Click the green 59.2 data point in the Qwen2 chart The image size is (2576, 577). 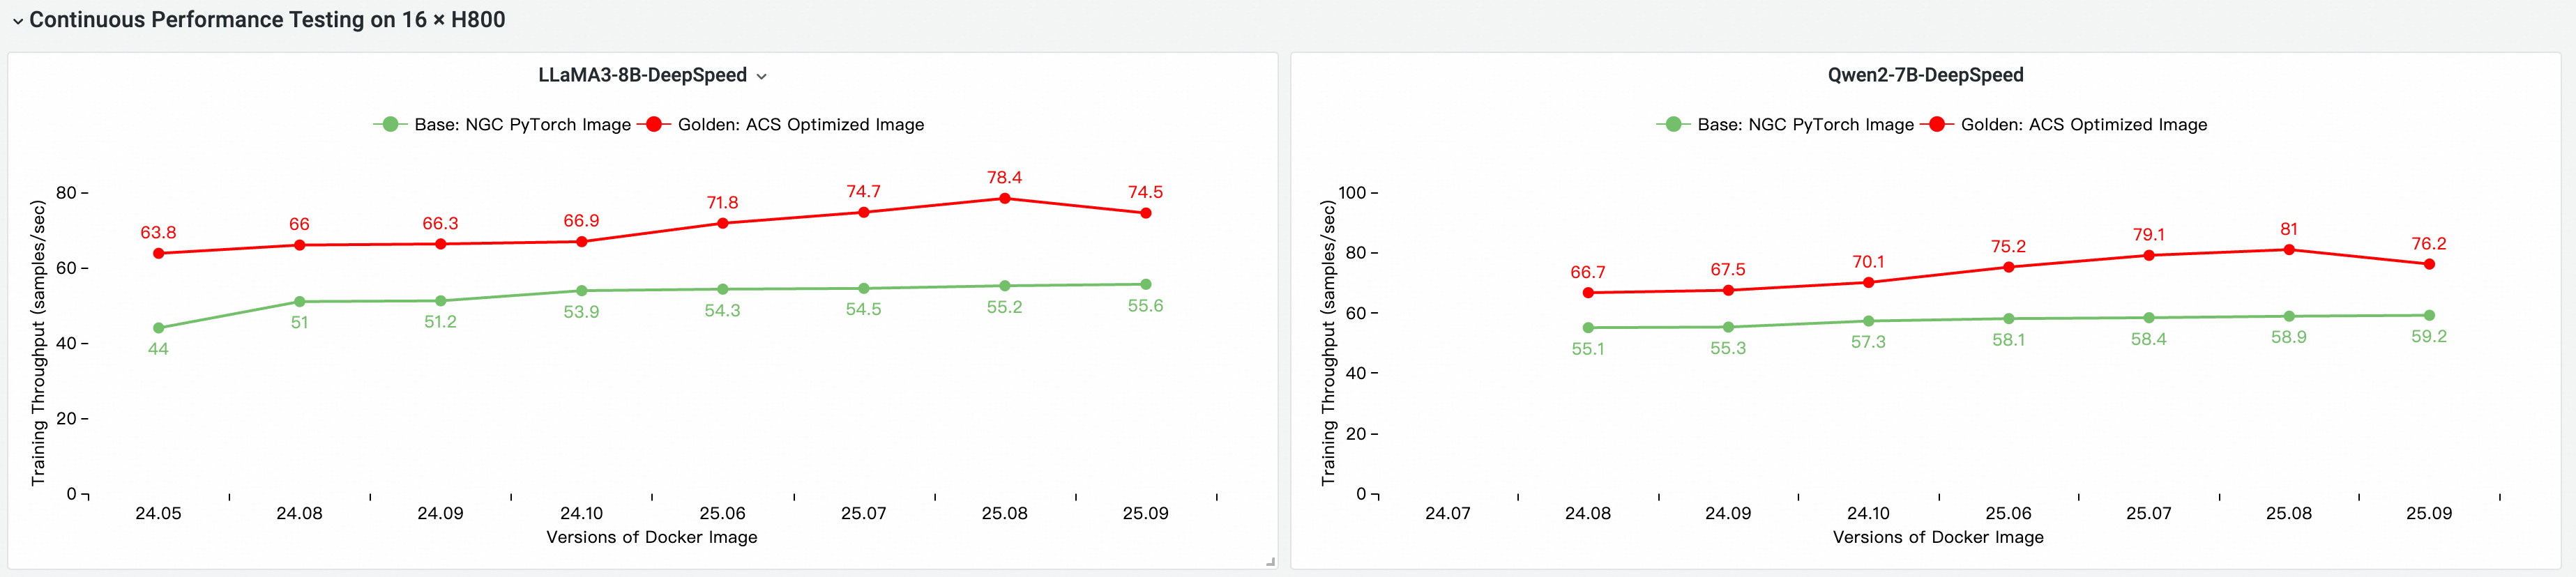[2429, 316]
